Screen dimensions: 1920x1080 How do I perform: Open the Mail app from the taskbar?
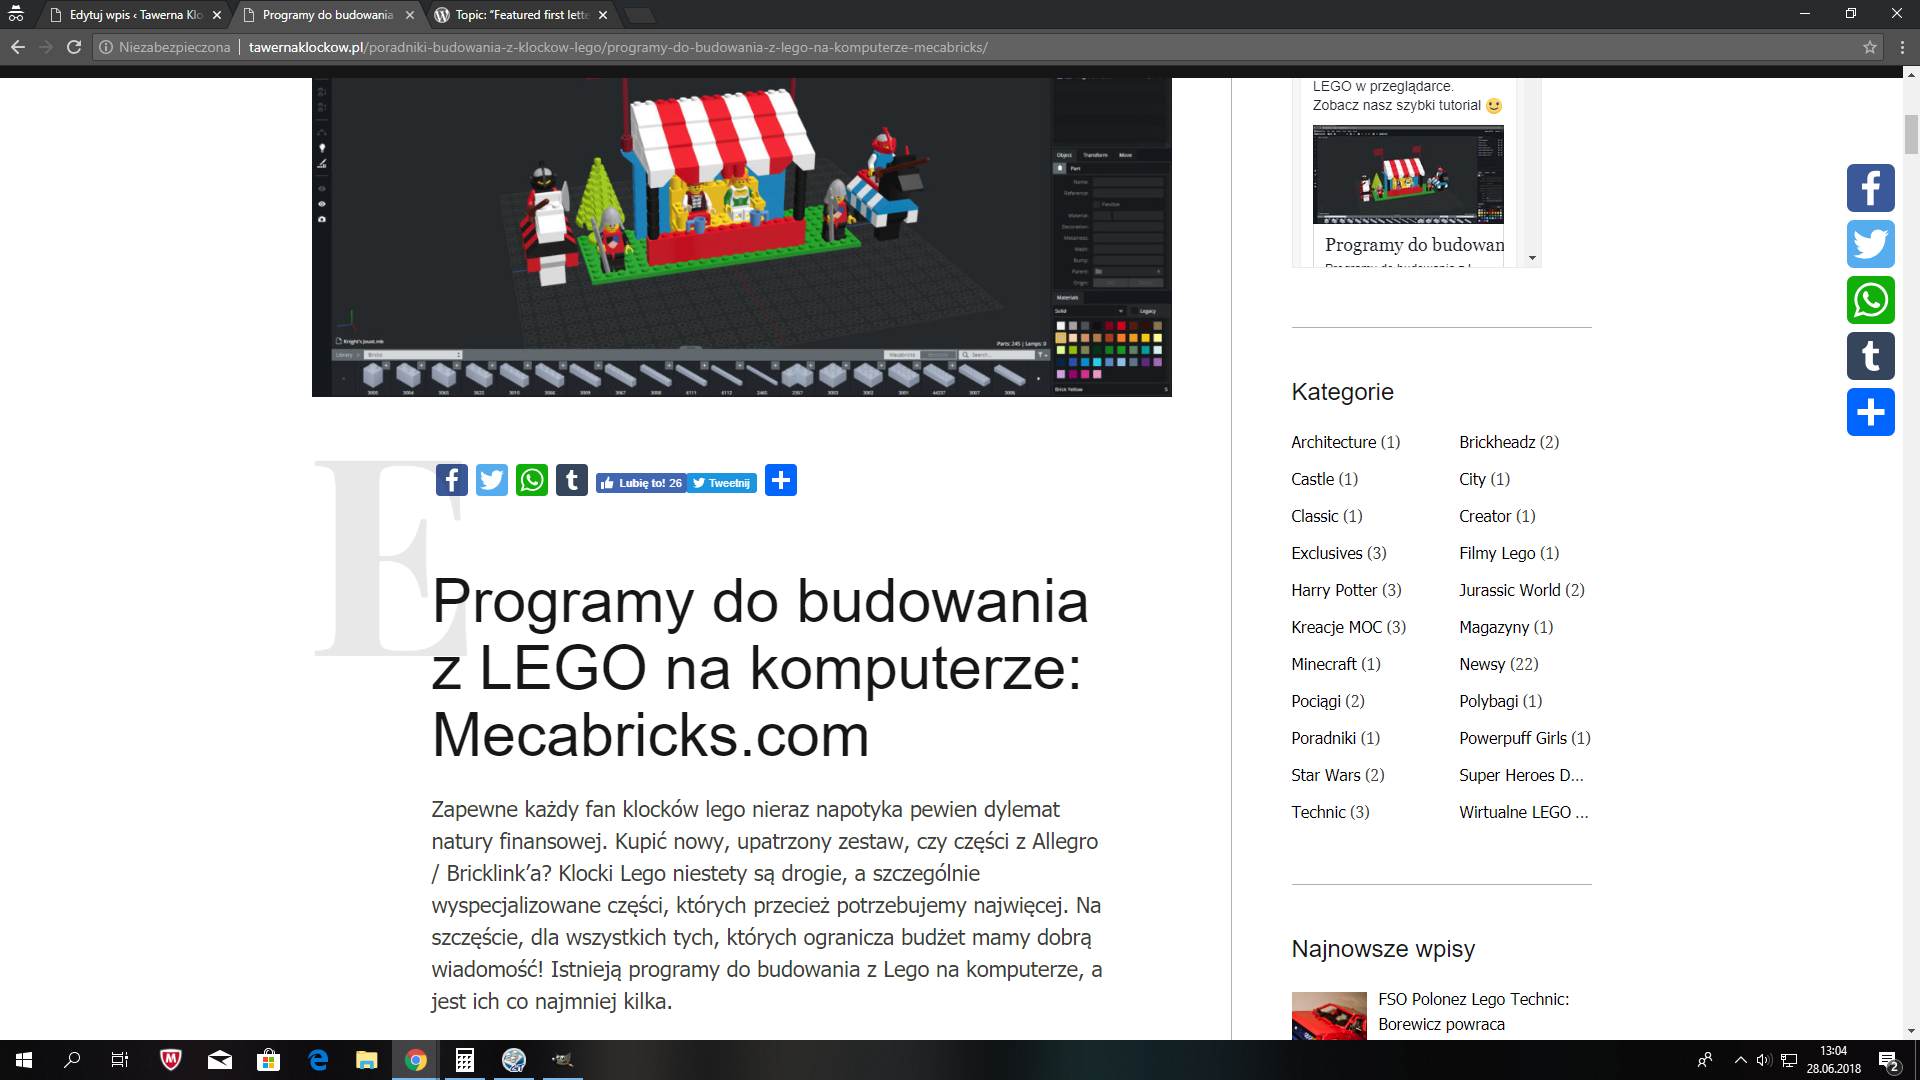pos(220,1060)
